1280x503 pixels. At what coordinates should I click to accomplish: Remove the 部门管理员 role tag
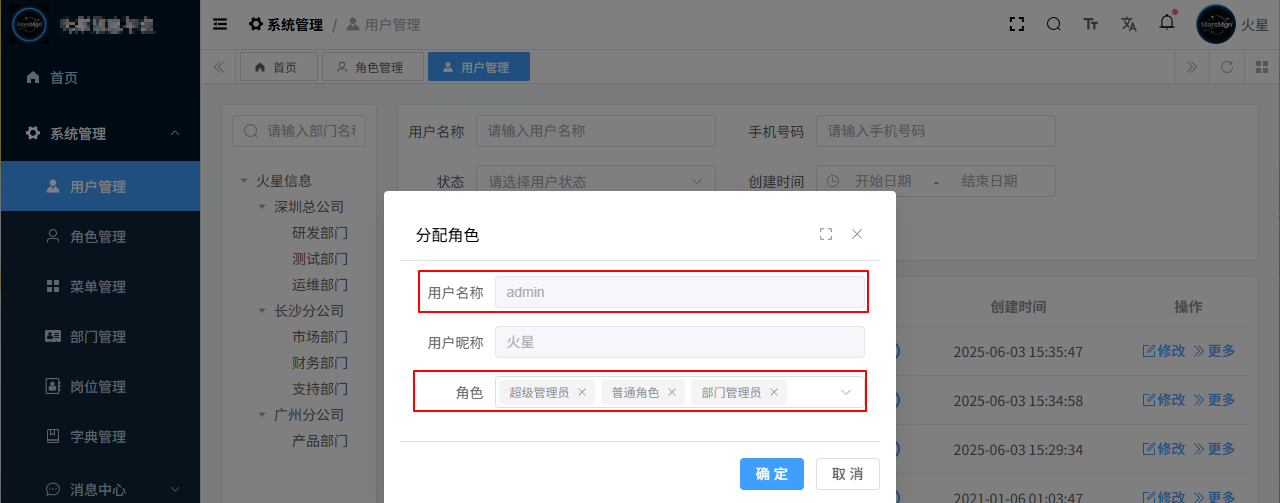(x=774, y=392)
